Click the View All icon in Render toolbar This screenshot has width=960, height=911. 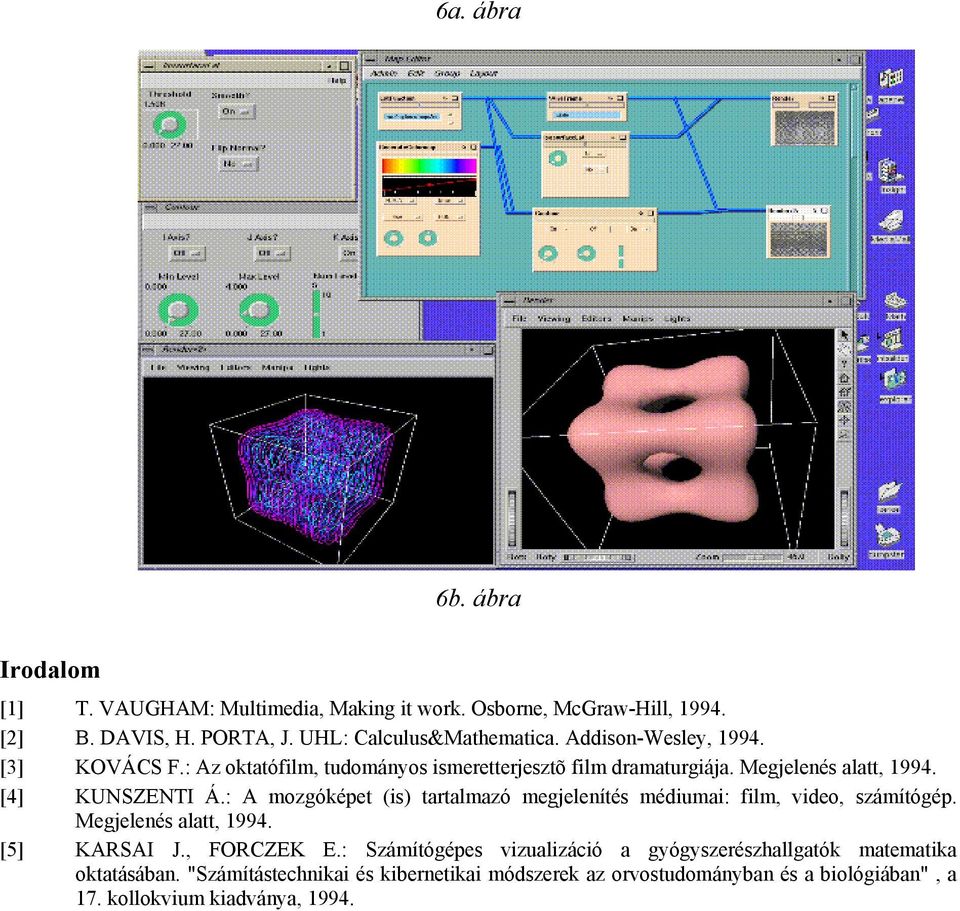(844, 406)
